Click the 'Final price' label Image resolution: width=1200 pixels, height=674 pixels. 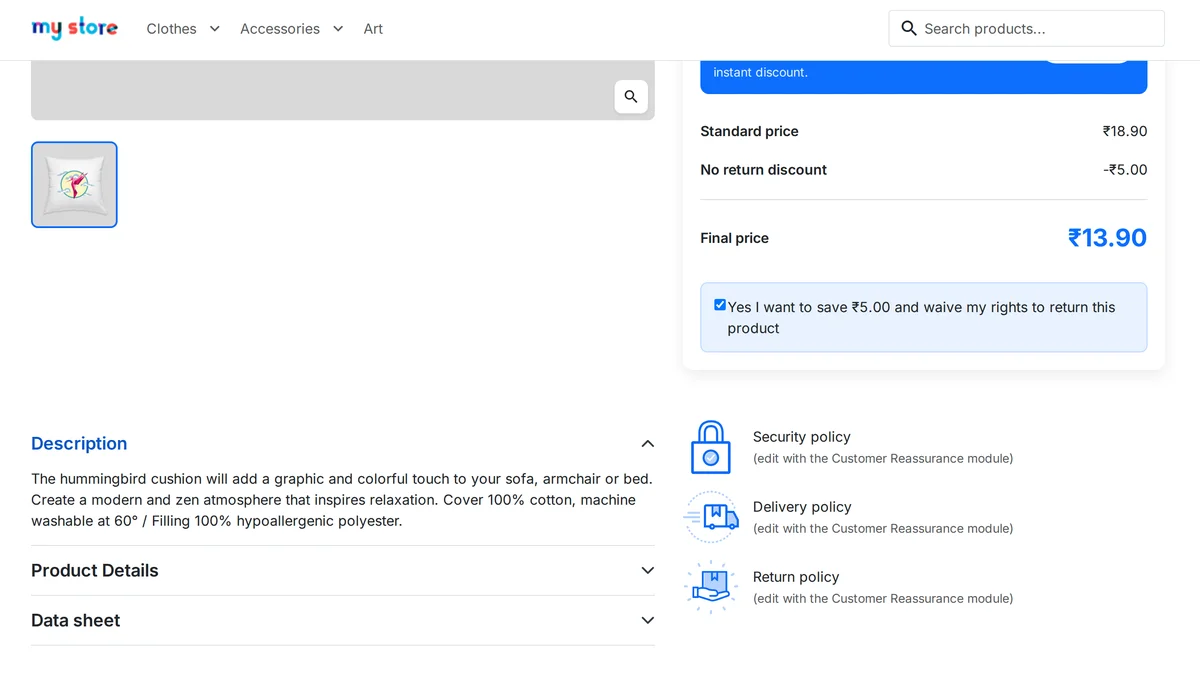734,238
